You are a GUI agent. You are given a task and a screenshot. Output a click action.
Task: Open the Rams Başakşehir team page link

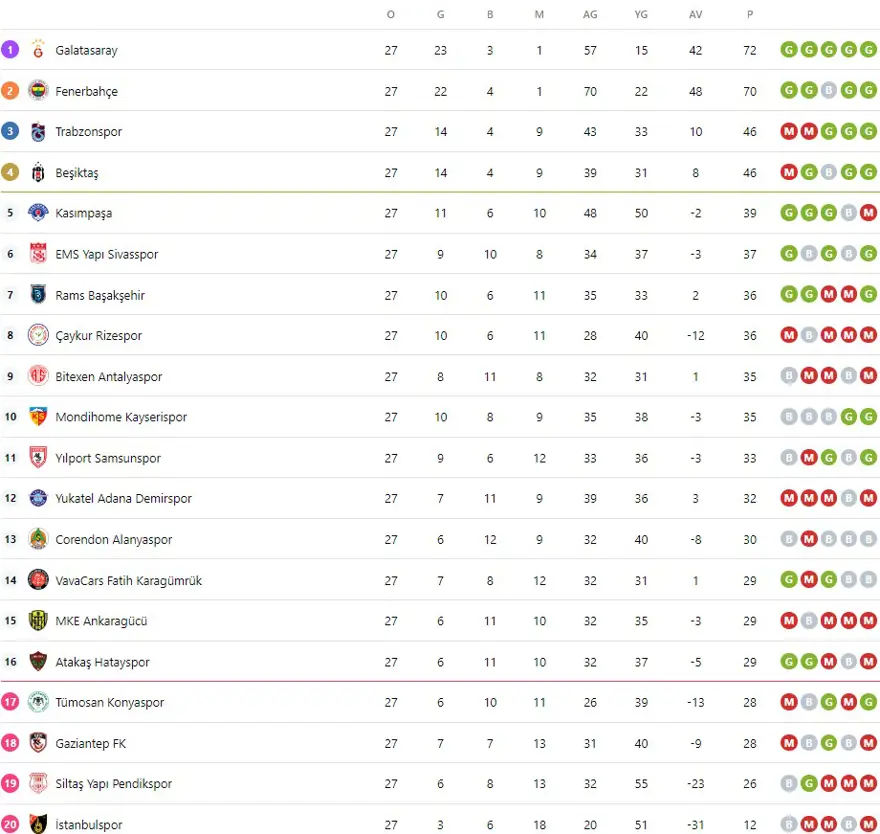101,295
